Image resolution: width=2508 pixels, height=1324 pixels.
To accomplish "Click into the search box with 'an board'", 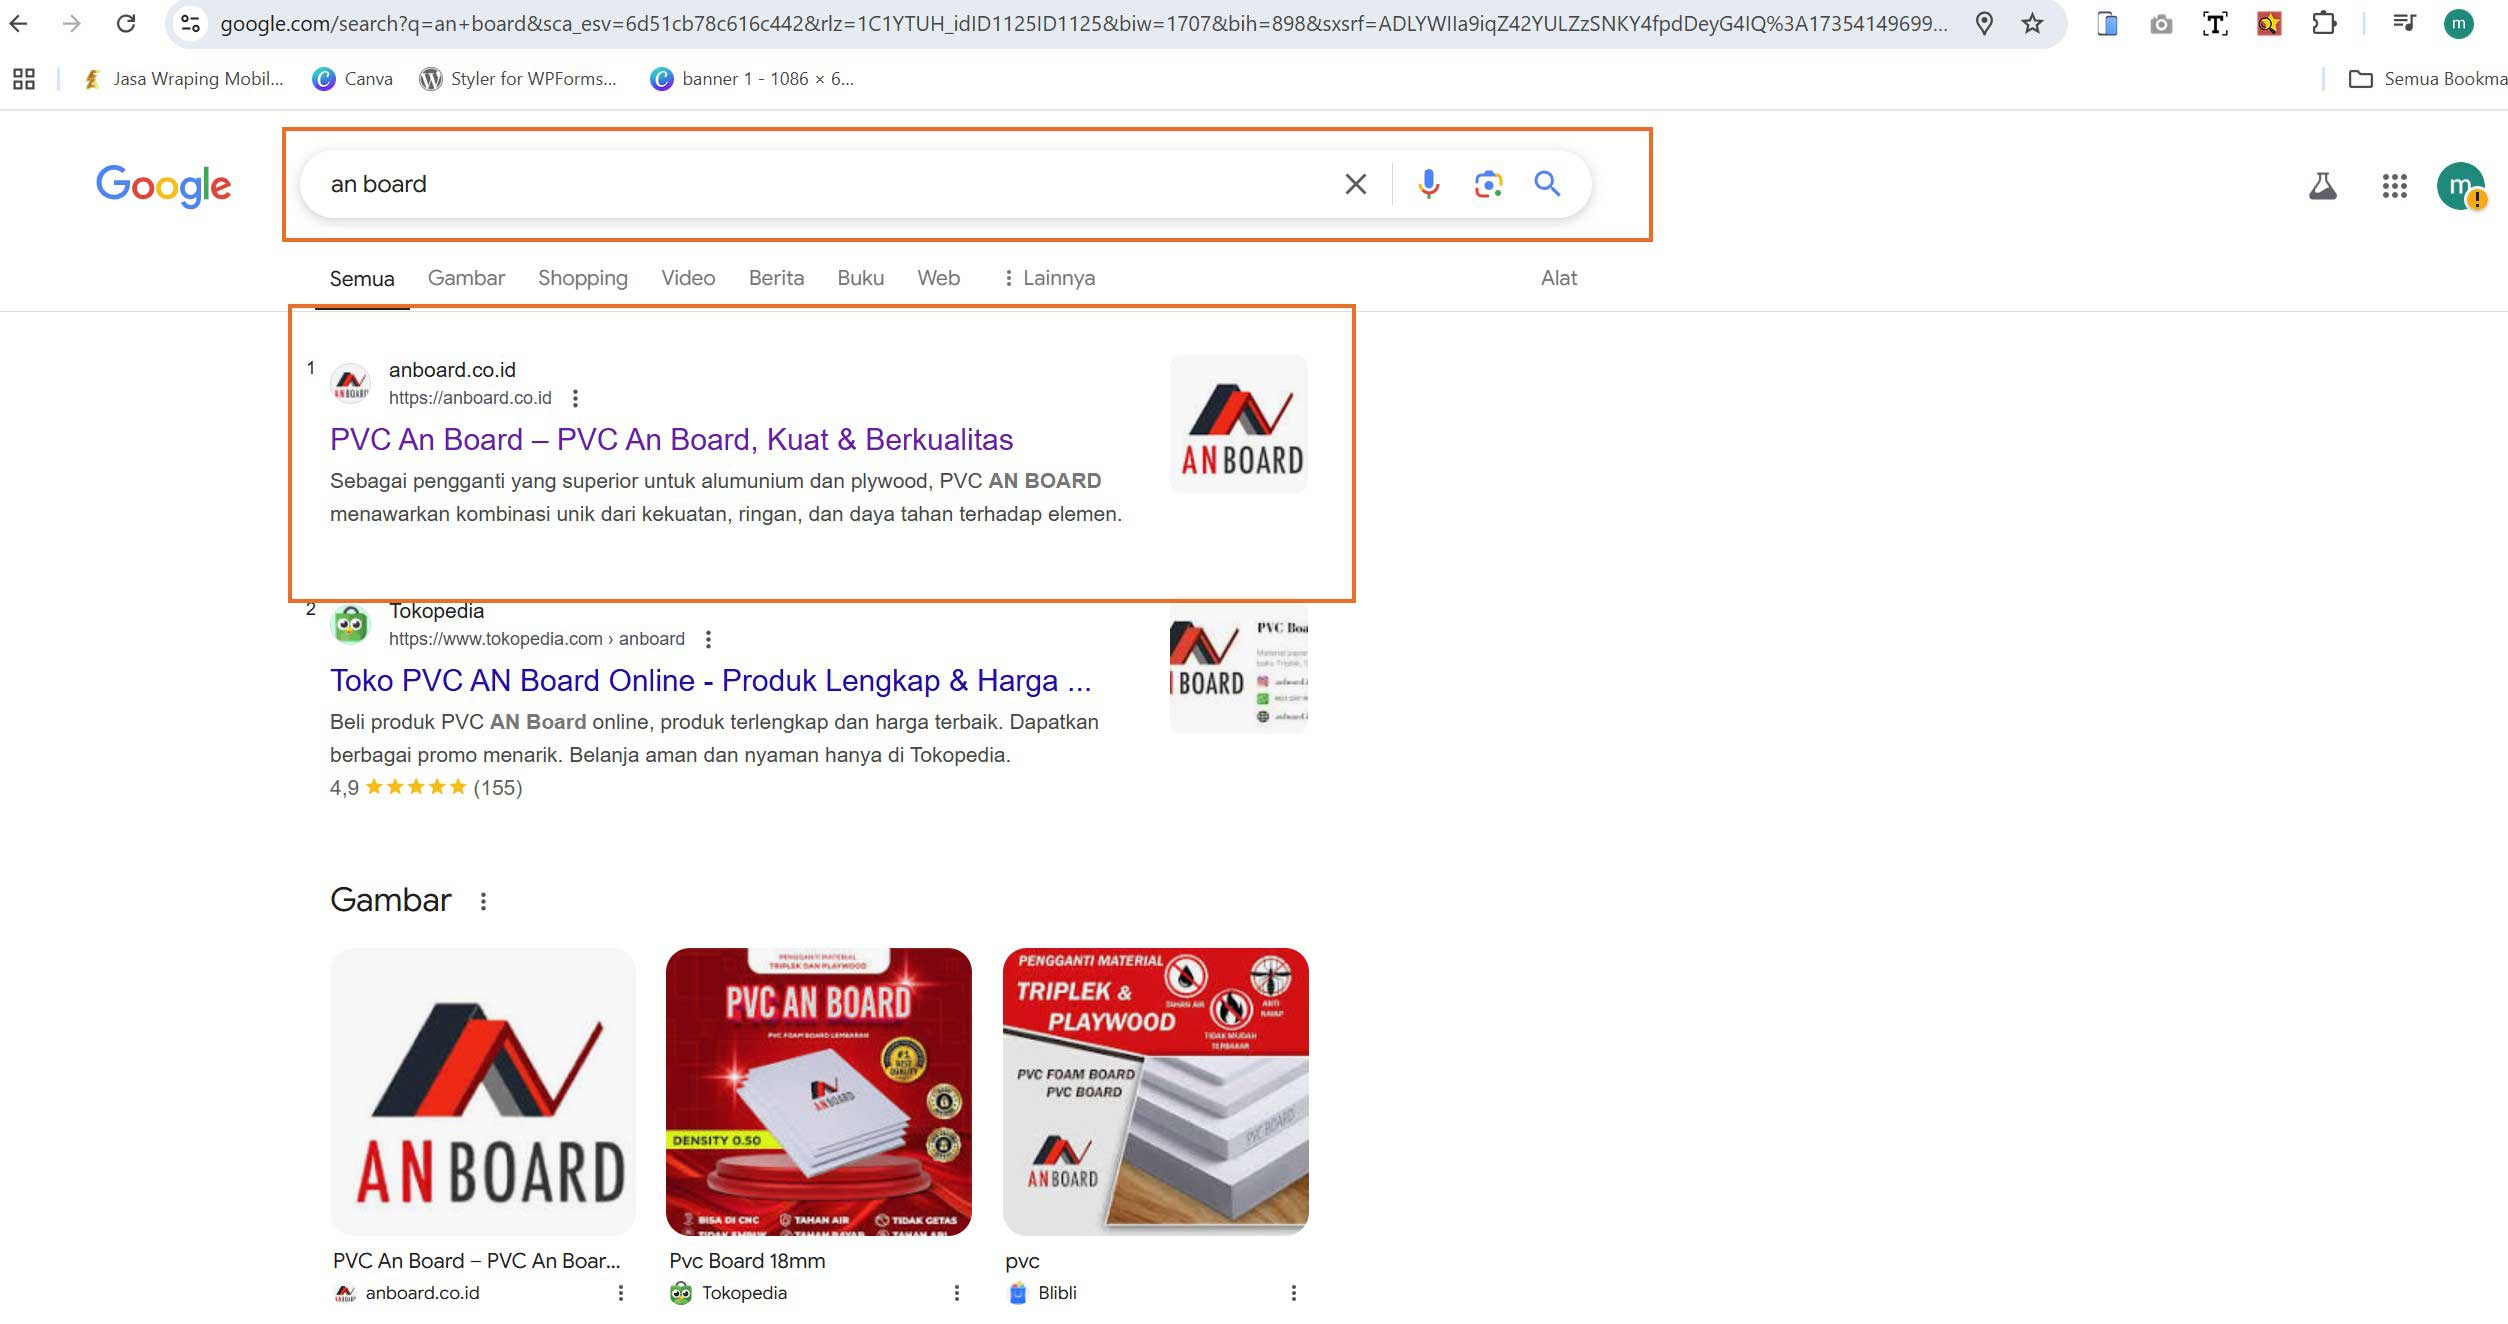I will coord(820,184).
